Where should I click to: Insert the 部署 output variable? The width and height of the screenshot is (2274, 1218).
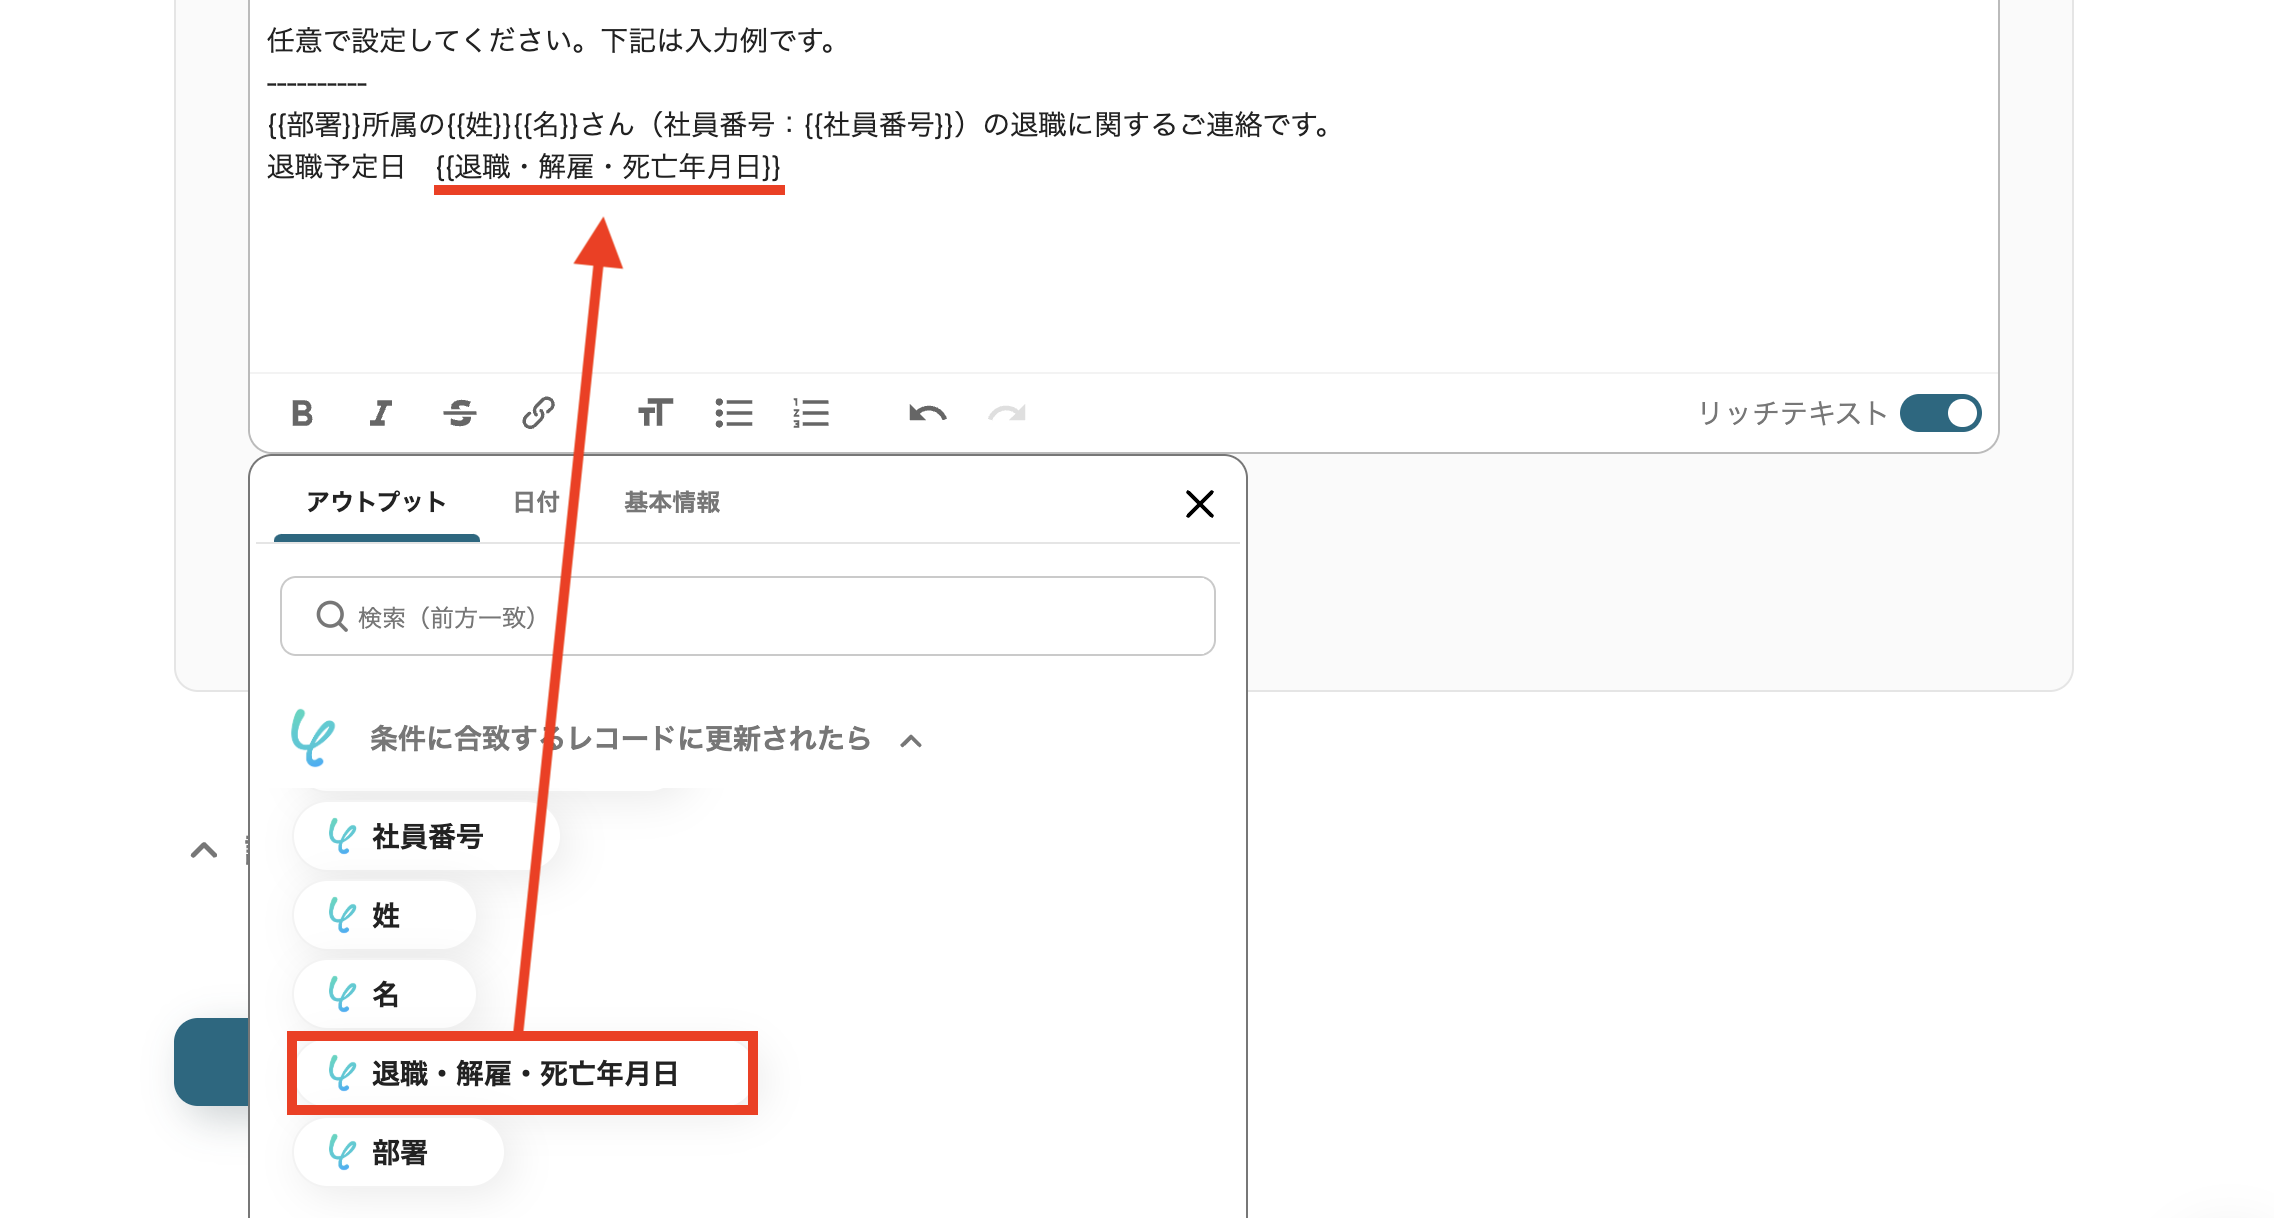pyautogui.click(x=398, y=1153)
